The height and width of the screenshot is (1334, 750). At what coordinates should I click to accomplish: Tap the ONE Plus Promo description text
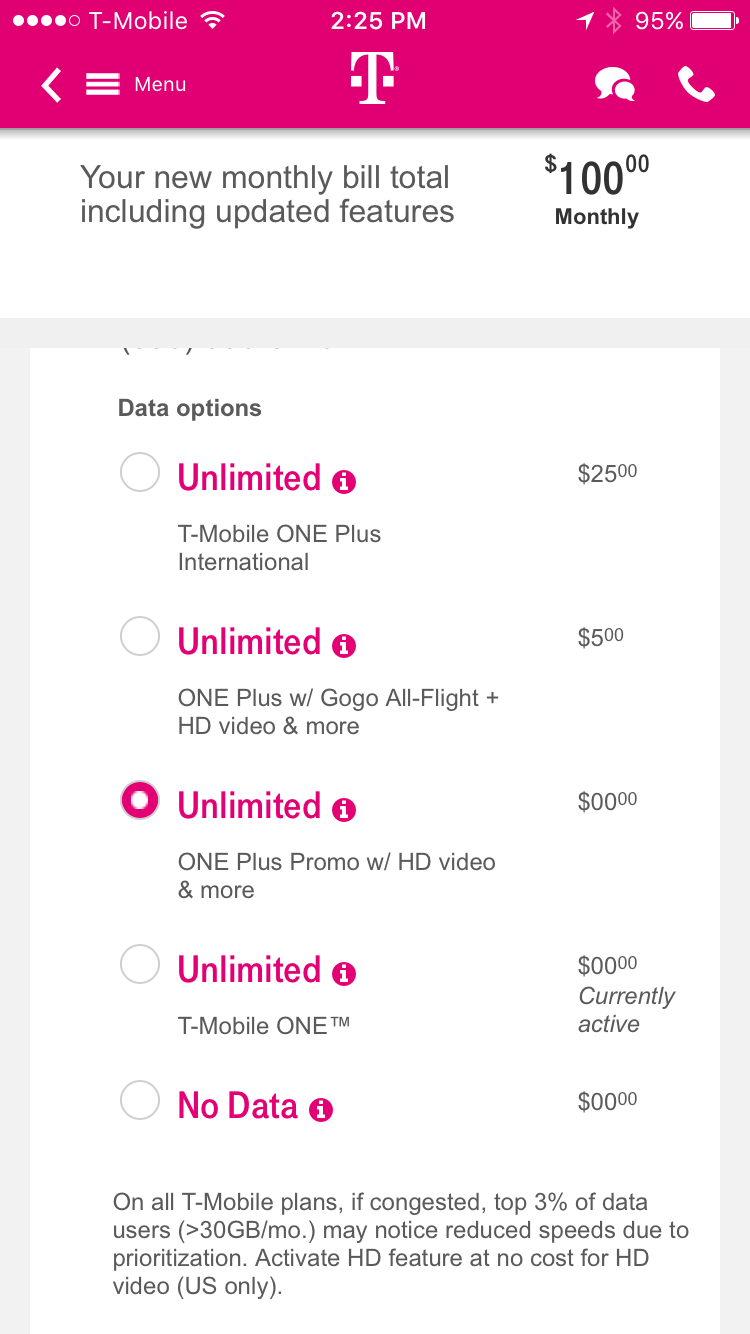pos(336,876)
